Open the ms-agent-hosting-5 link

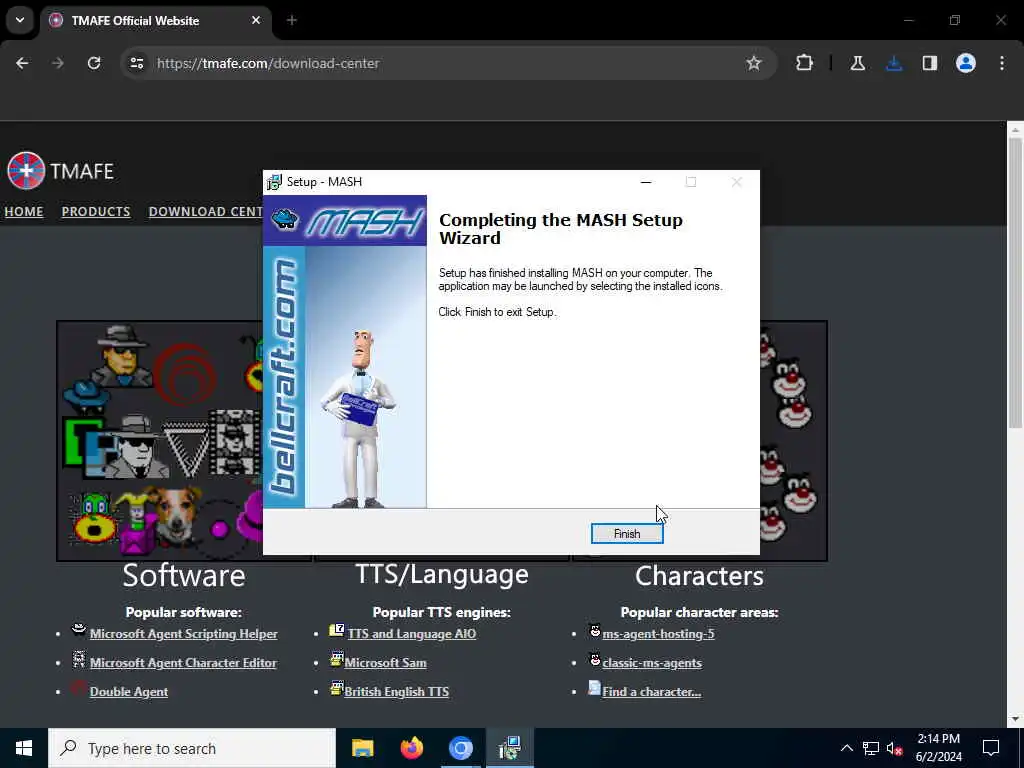pos(658,633)
